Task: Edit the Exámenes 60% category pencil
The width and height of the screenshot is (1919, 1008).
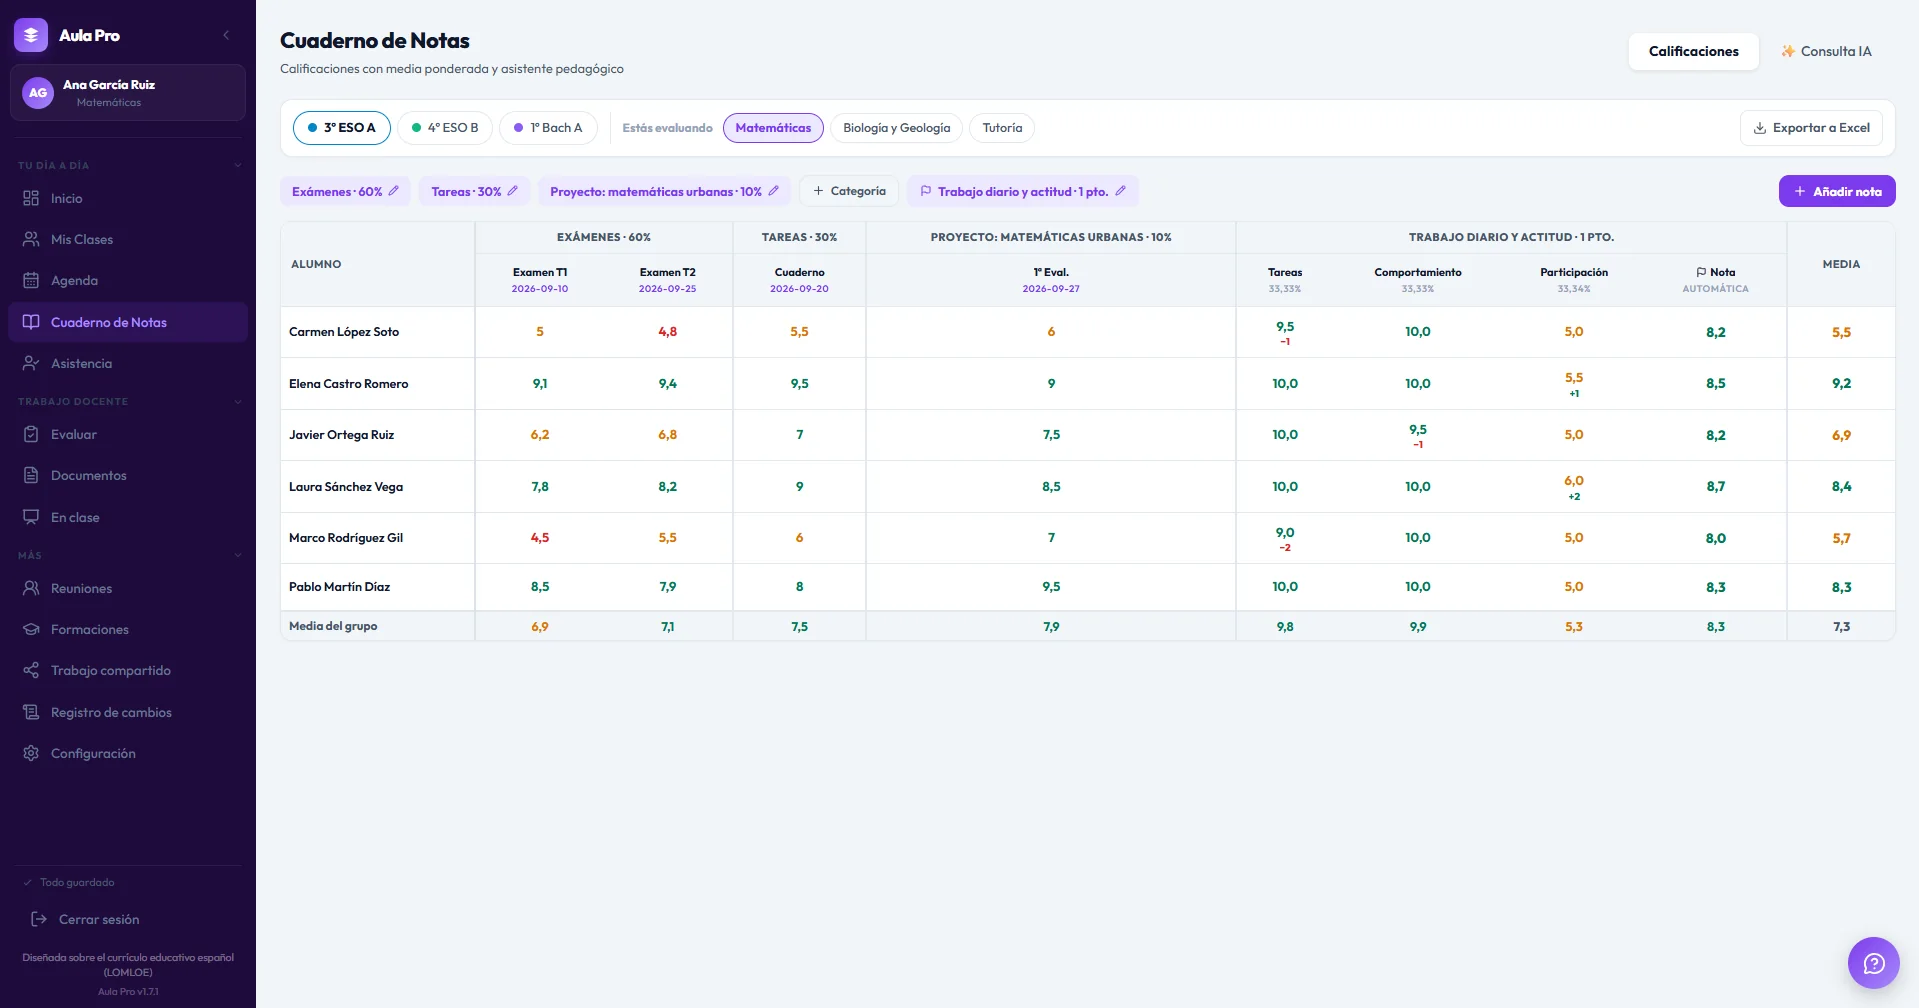Action: click(393, 191)
